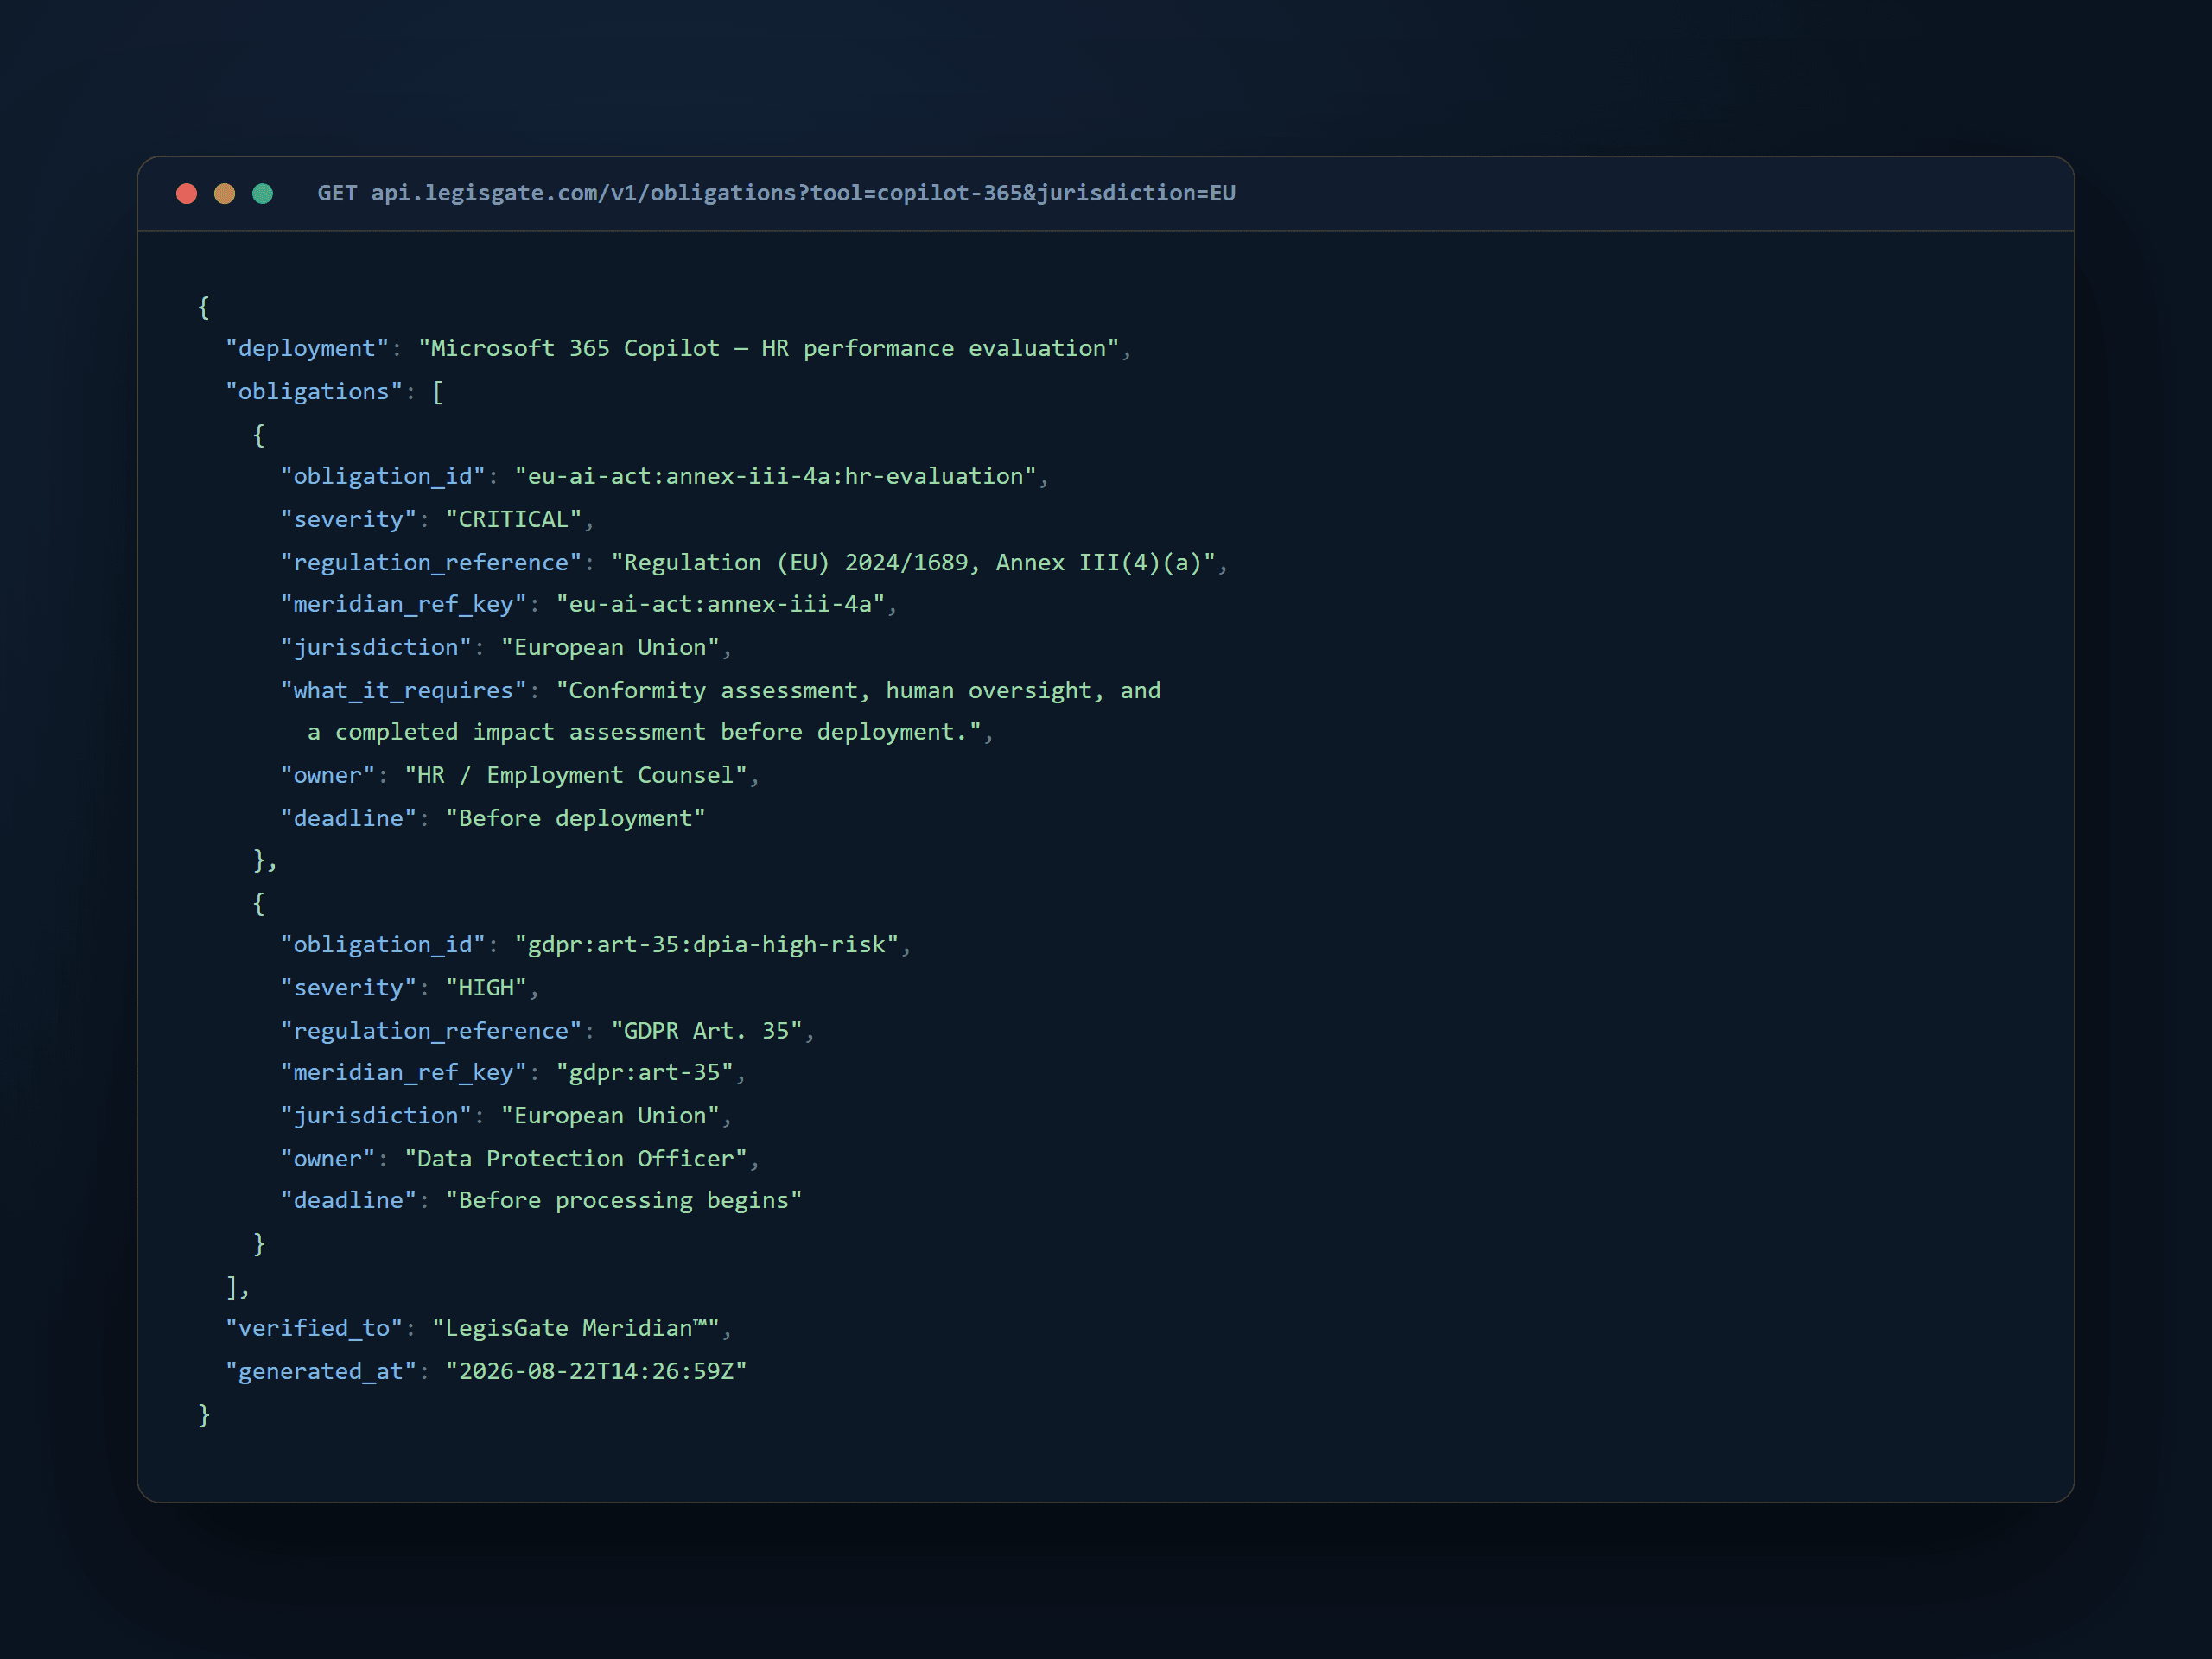The height and width of the screenshot is (1659, 2212).
Task: Click the "Before deployment" deadline value
Action: pyautogui.click(x=575, y=818)
